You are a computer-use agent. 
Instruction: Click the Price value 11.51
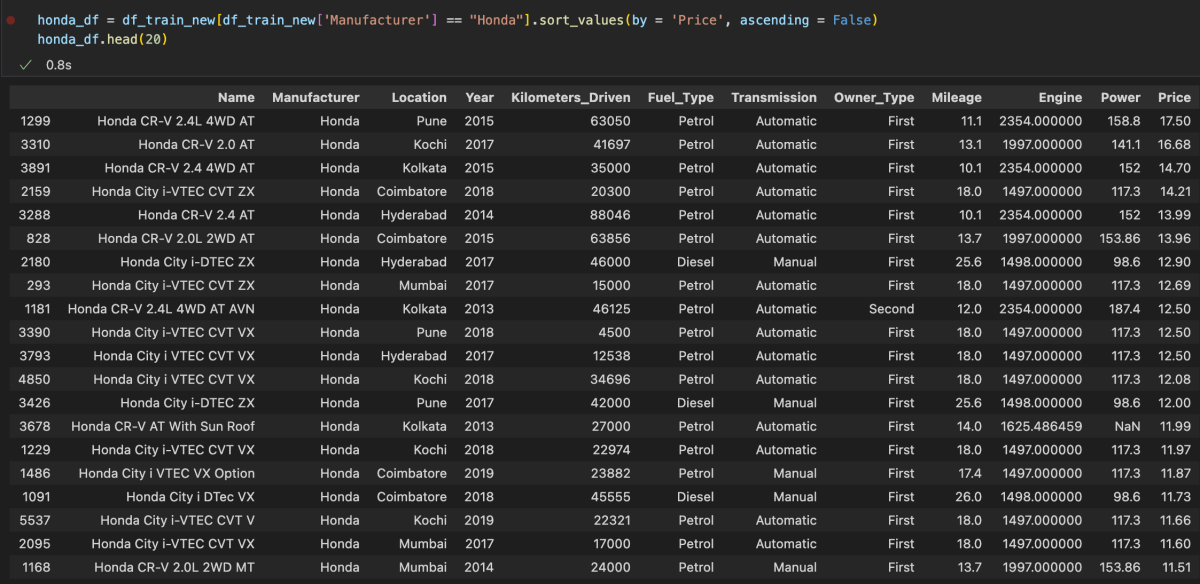click(1174, 567)
